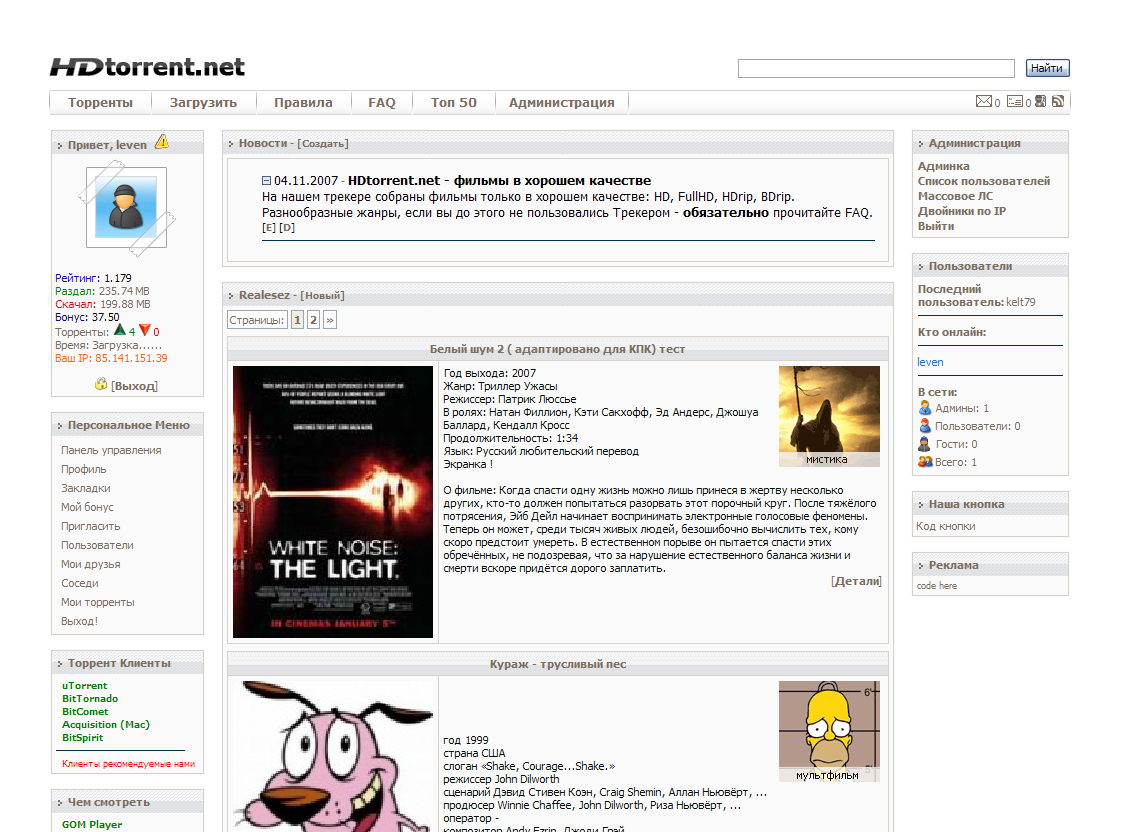The image size is (1124, 832).
Task: Collapse the Realesez section header
Action: (232, 294)
